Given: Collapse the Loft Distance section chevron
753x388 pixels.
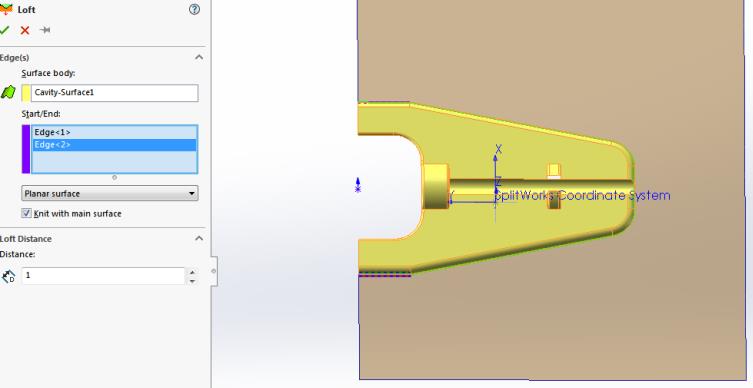Looking at the screenshot, I should pos(199,238).
